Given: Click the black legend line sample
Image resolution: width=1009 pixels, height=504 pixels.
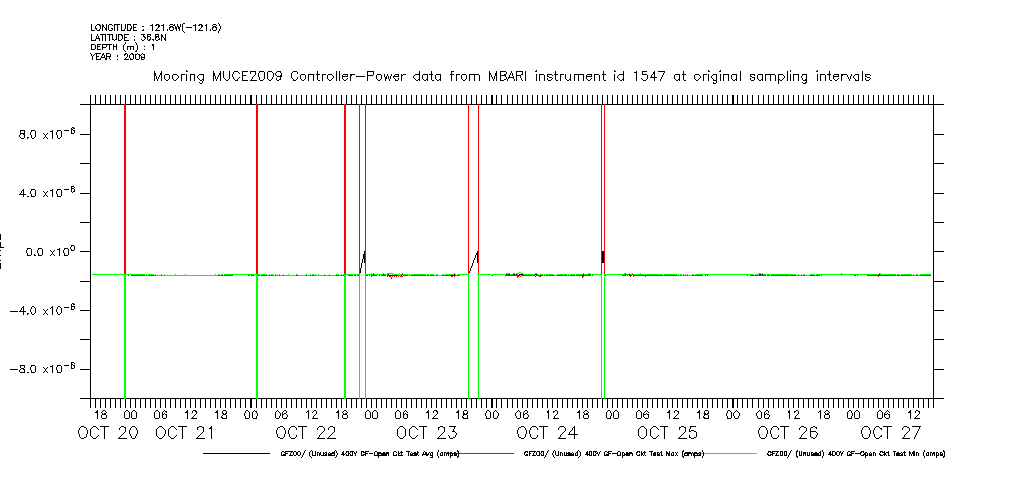Looking at the screenshot, I should (237, 454).
